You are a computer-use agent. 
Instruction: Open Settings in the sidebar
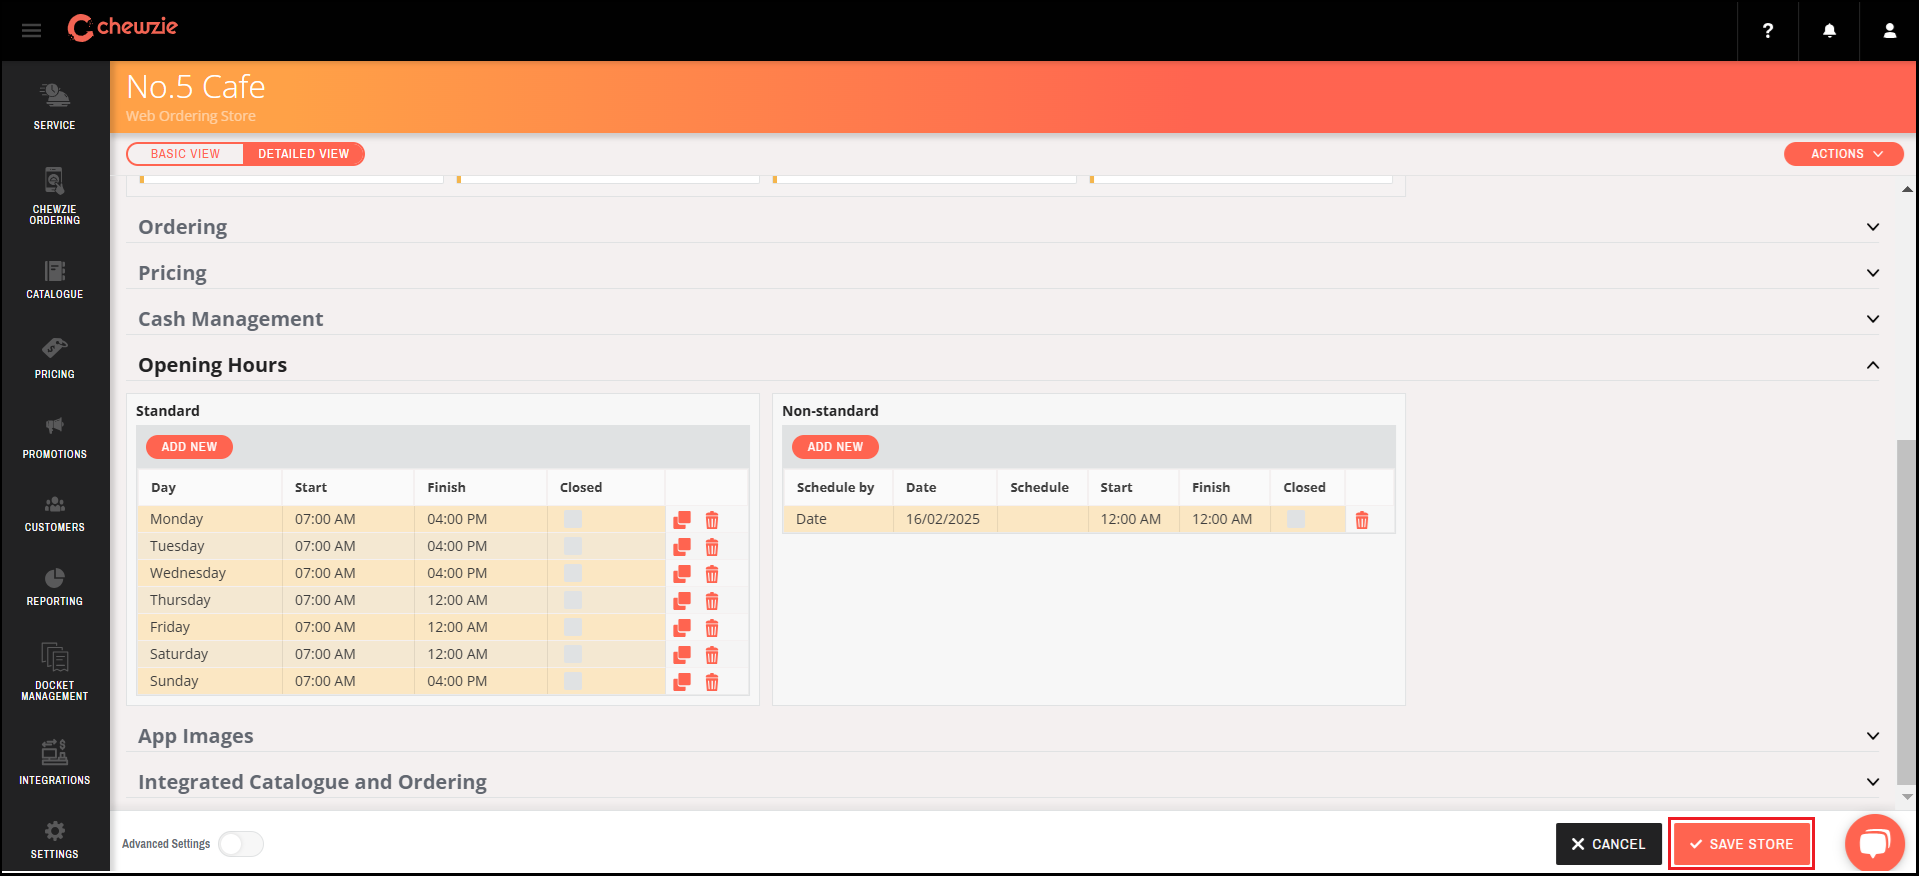55,840
